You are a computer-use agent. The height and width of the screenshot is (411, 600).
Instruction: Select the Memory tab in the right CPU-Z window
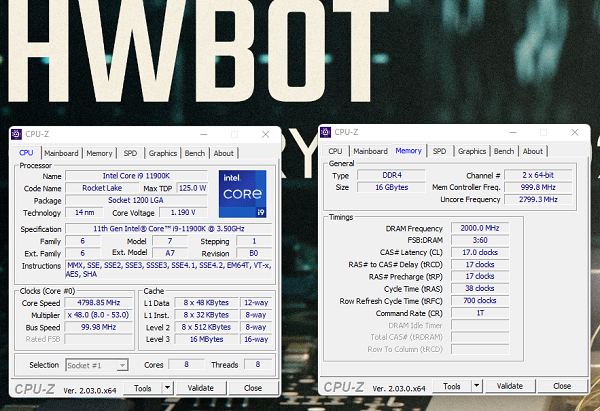(x=408, y=151)
